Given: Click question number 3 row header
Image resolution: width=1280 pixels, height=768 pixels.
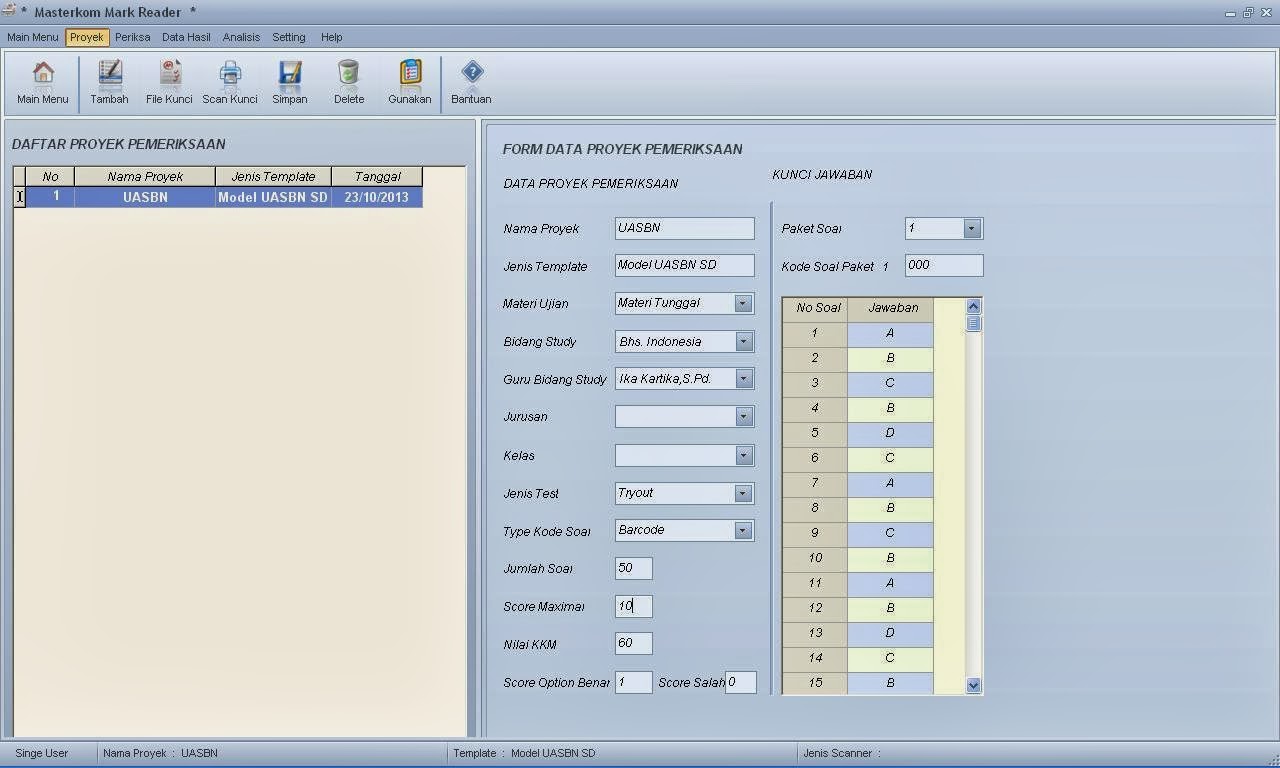Looking at the screenshot, I should 815,383.
